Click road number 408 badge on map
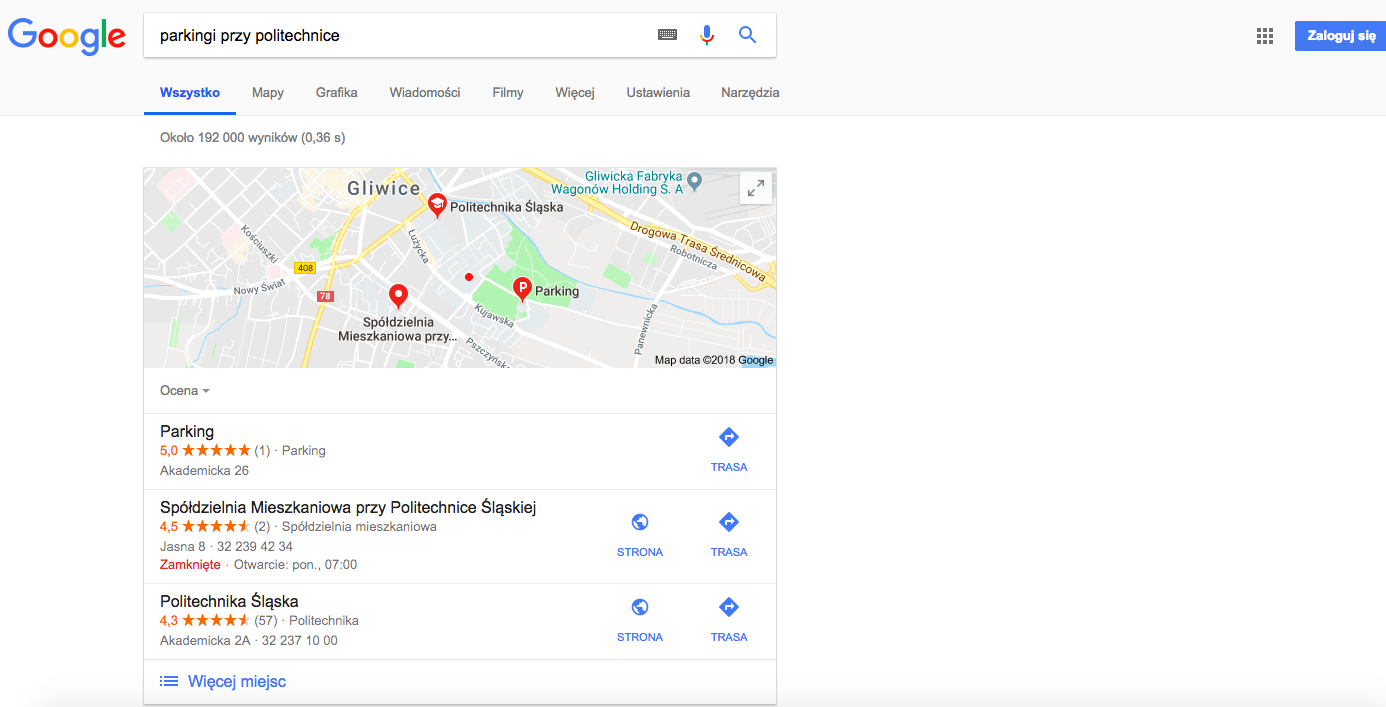The height and width of the screenshot is (707, 1386). (305, 268)
